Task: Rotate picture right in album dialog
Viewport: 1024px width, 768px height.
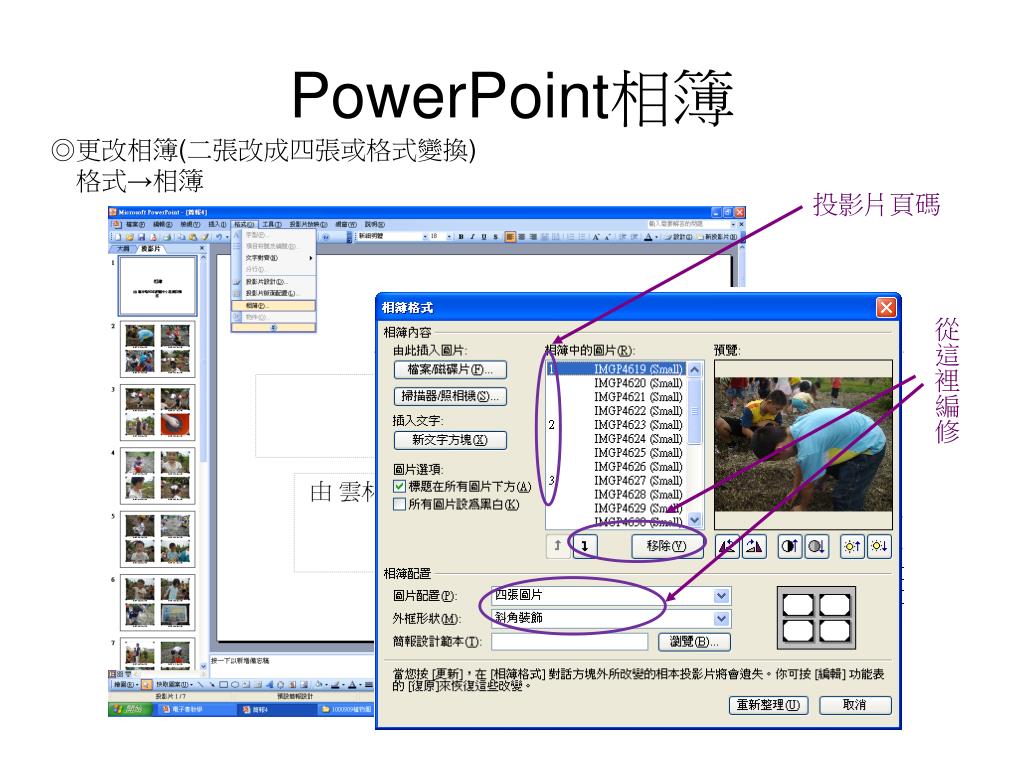Action: tap(754, 546)
